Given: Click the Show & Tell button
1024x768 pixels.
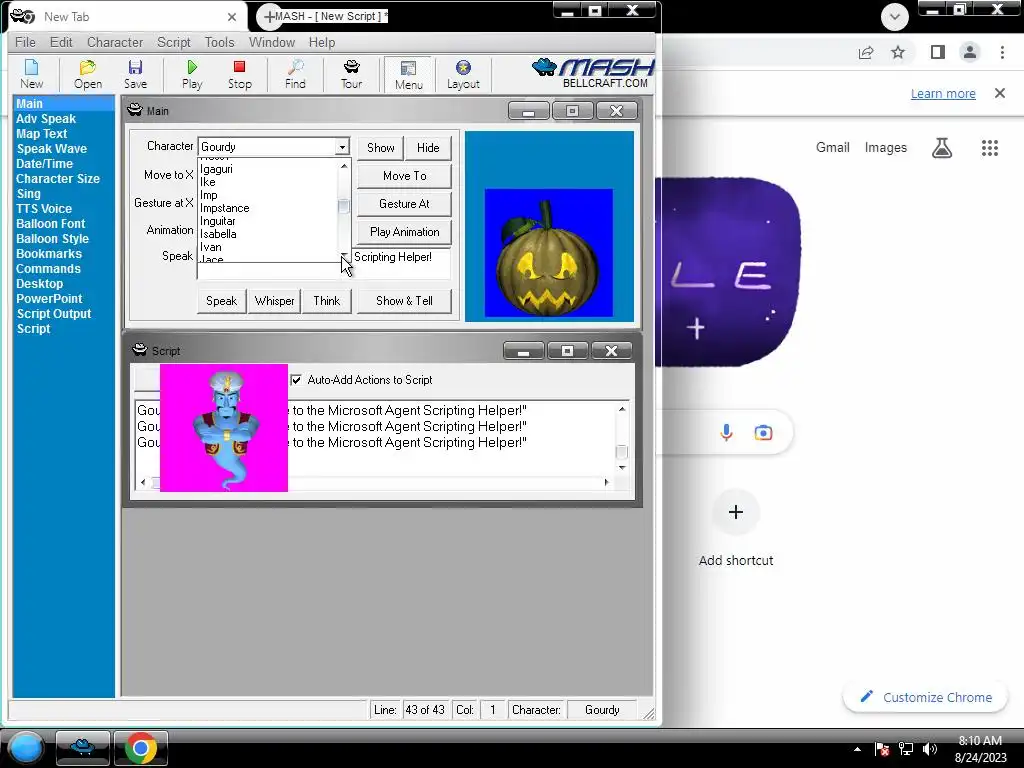Looking at the screenshot, I should pyautogui.click(x=404, y=301).
